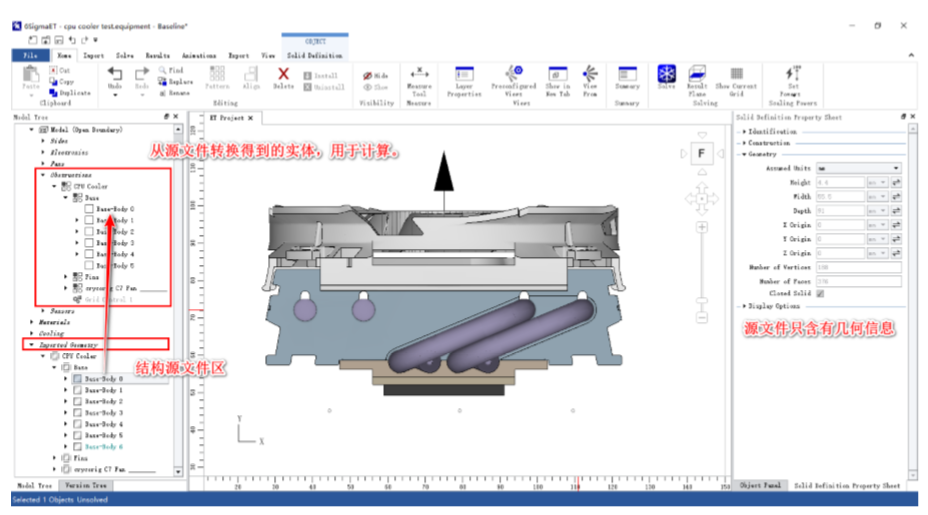This screenshot has width=928, height=515.
Task: Open Layer Properties from the ribbon
Action: (464, 79)
